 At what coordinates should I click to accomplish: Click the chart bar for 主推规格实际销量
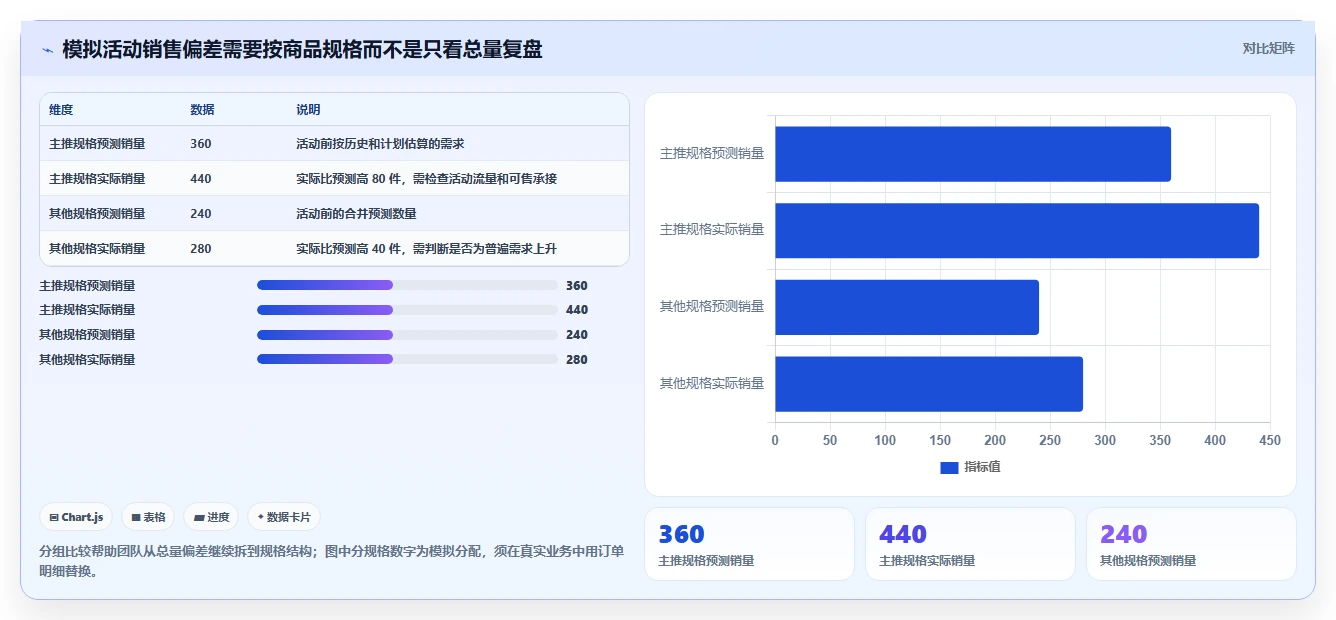point(1017,230)
